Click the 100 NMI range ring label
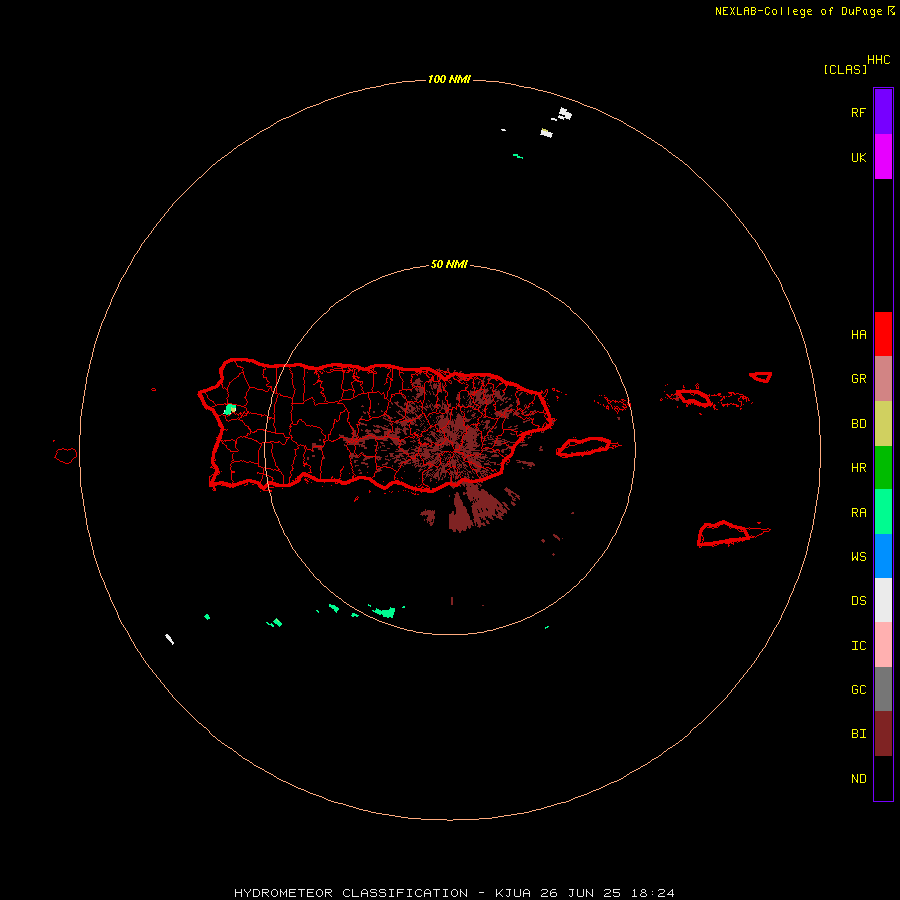 coord(449,79)
